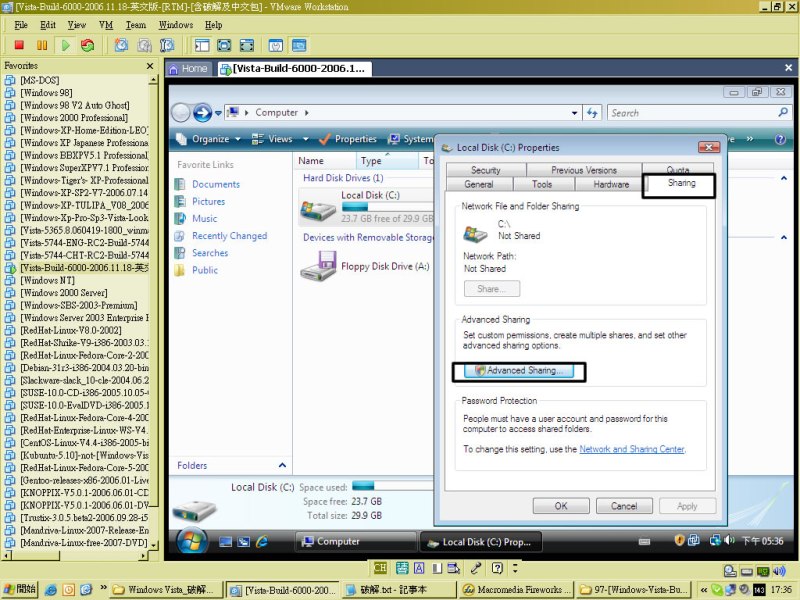Select [Windows 98] in the Favorites list

point(46,93)
